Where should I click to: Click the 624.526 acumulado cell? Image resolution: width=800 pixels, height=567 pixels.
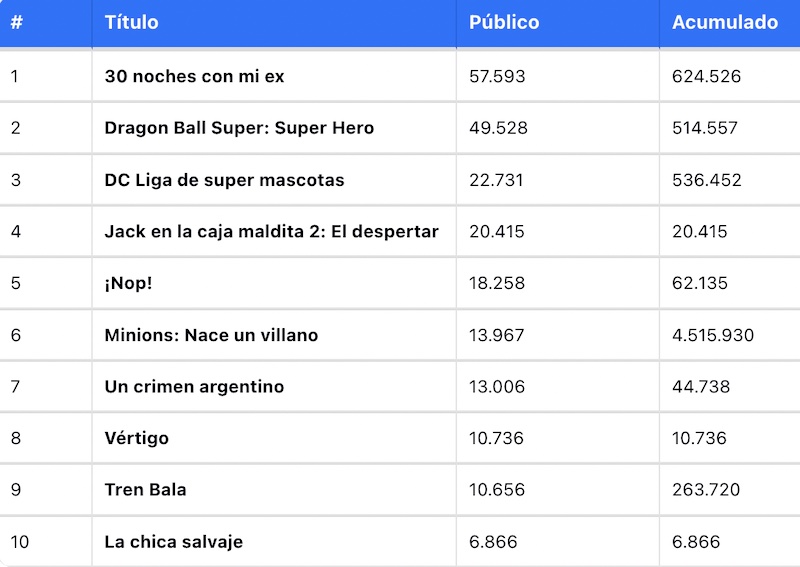click(706, 77)
